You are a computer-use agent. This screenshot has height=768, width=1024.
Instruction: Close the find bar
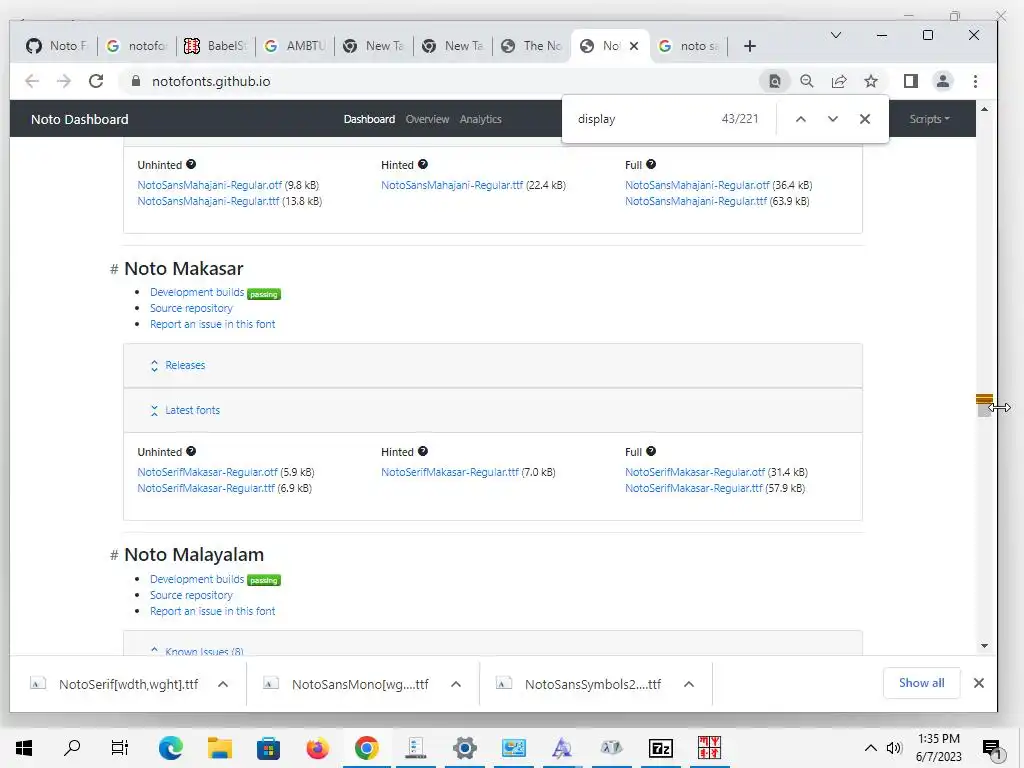pos(865,119)
